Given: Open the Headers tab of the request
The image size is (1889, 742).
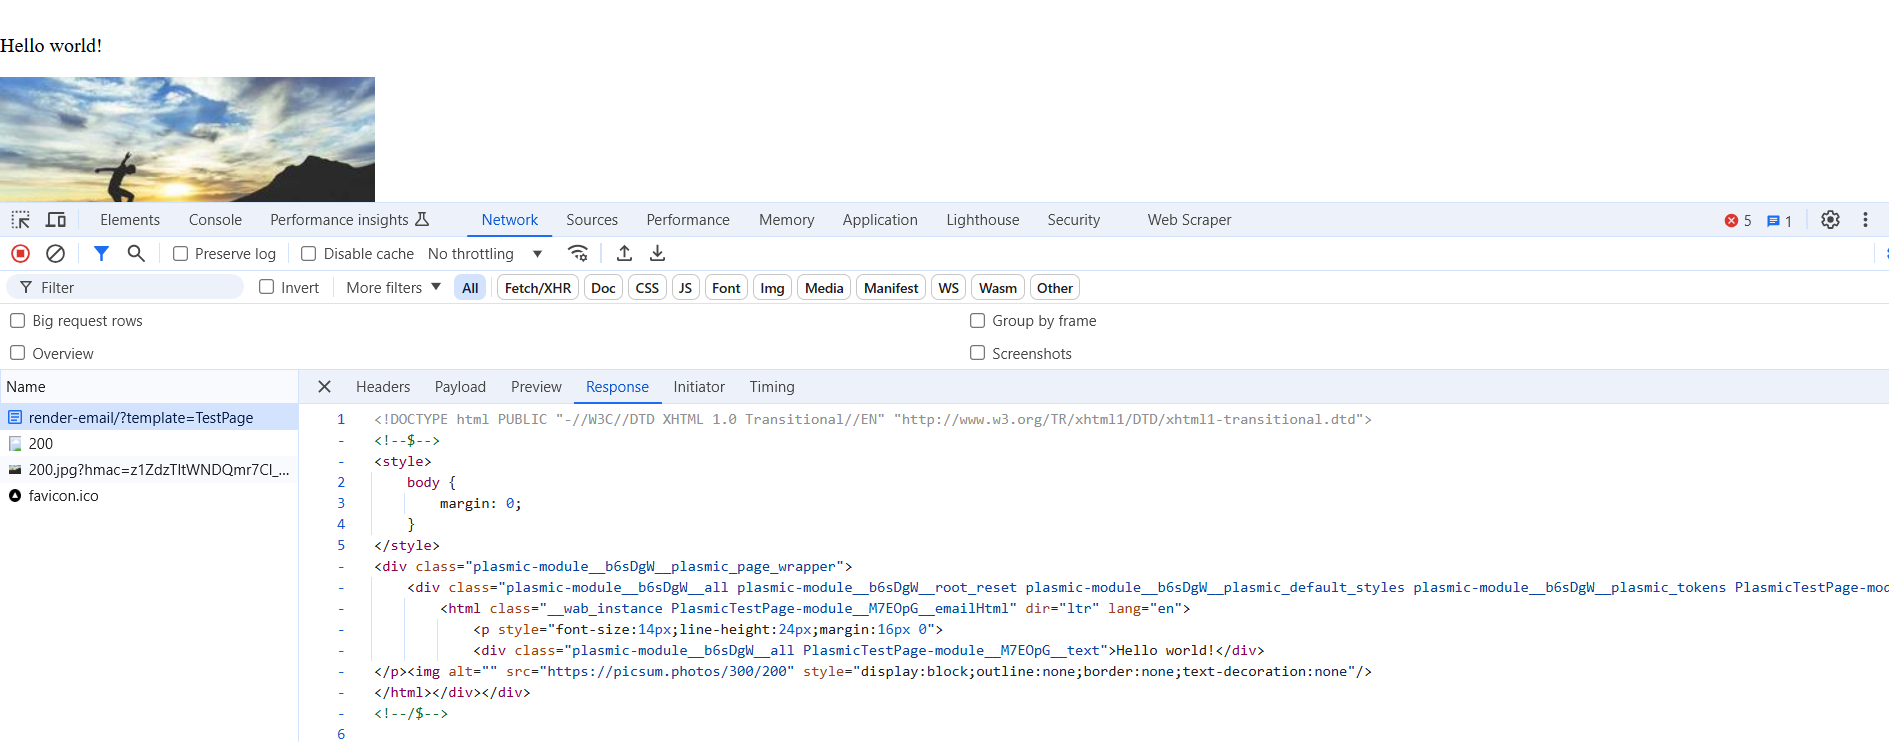Looking at the screenshot, I should [x=383, y=387].
